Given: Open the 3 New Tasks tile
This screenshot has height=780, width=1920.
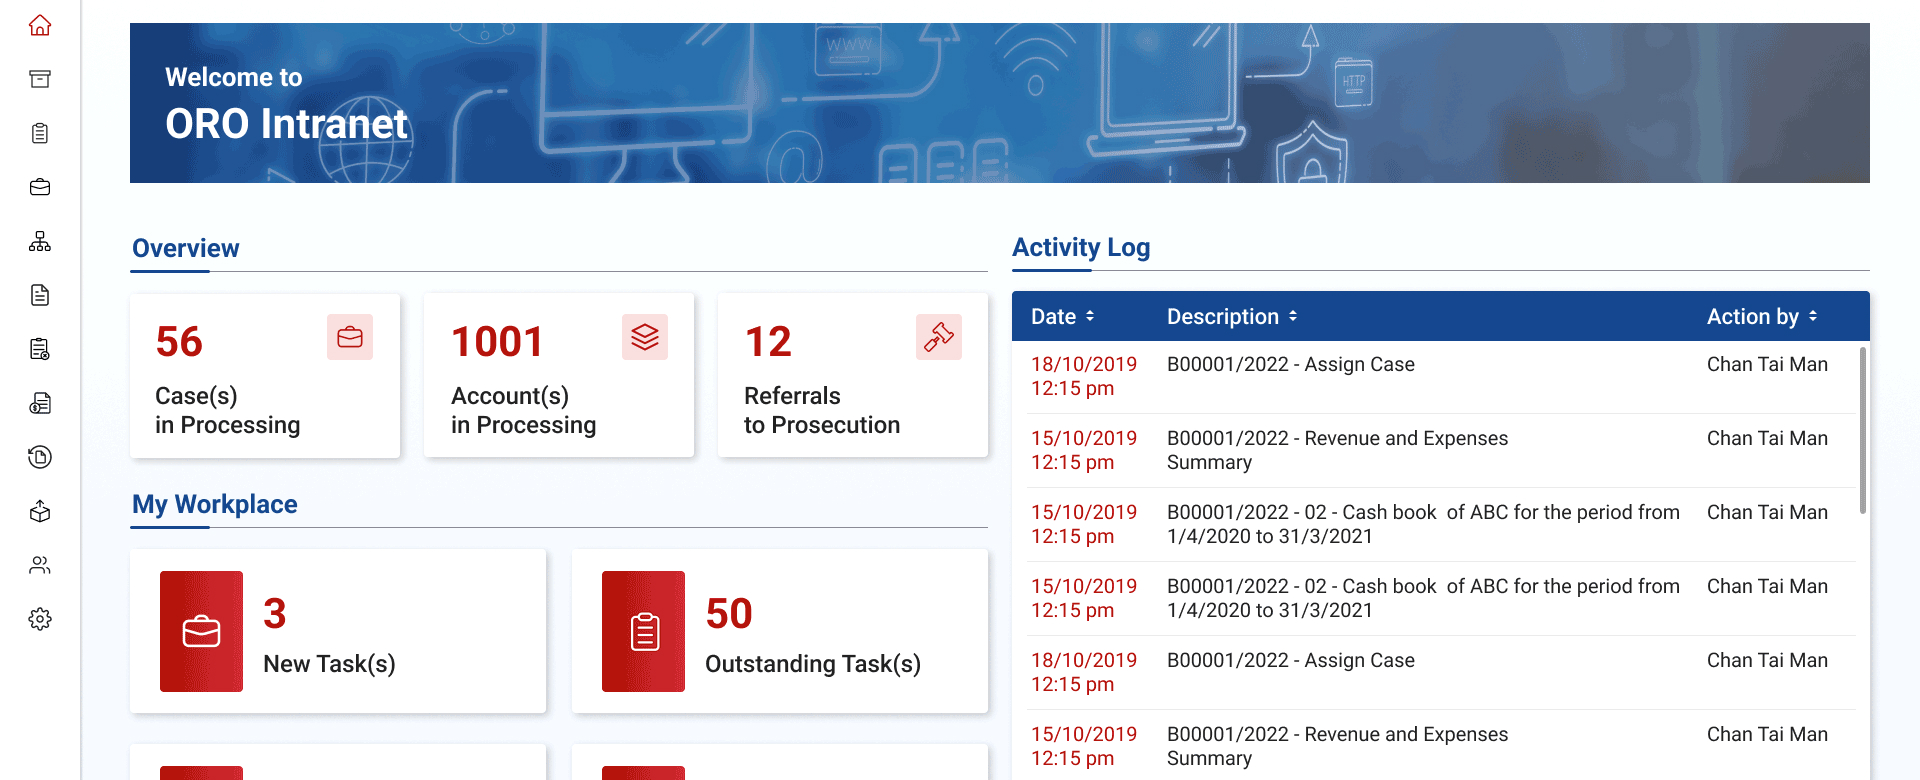Looking at the screenshot, I should tap(338, 631).
